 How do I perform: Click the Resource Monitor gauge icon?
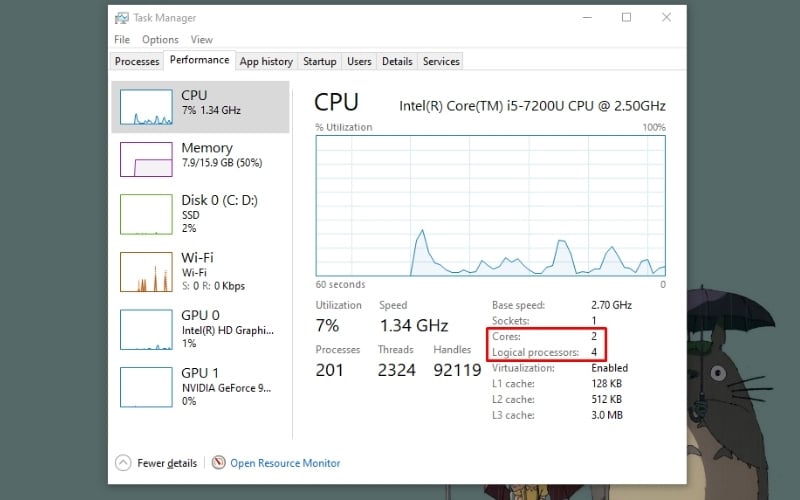(218, 463)
